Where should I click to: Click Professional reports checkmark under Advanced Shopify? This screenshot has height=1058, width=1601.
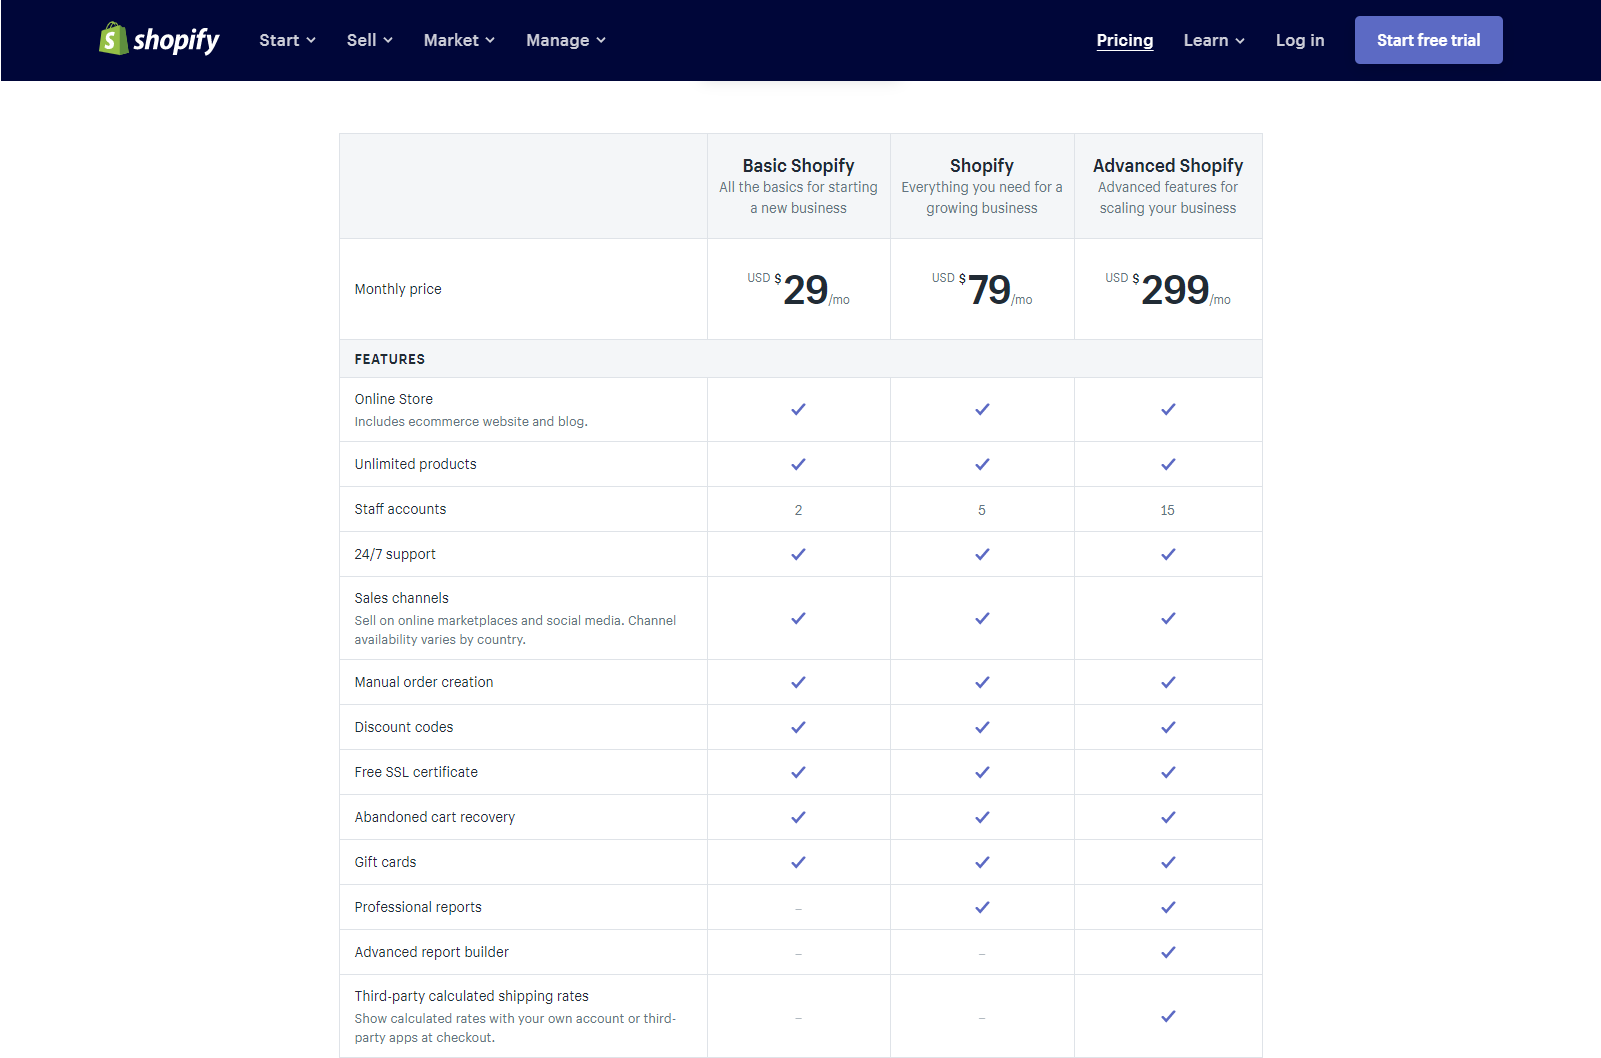pos(1168,907)
